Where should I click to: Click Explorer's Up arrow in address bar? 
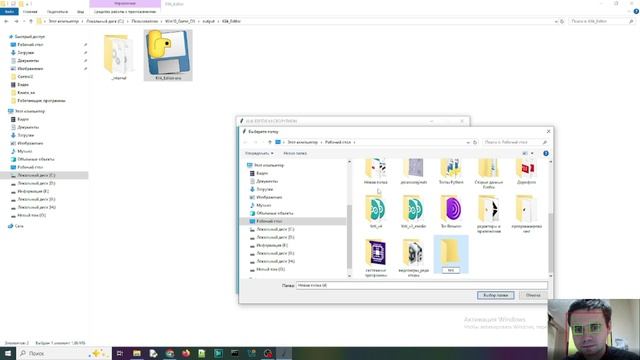pos(31,21)
